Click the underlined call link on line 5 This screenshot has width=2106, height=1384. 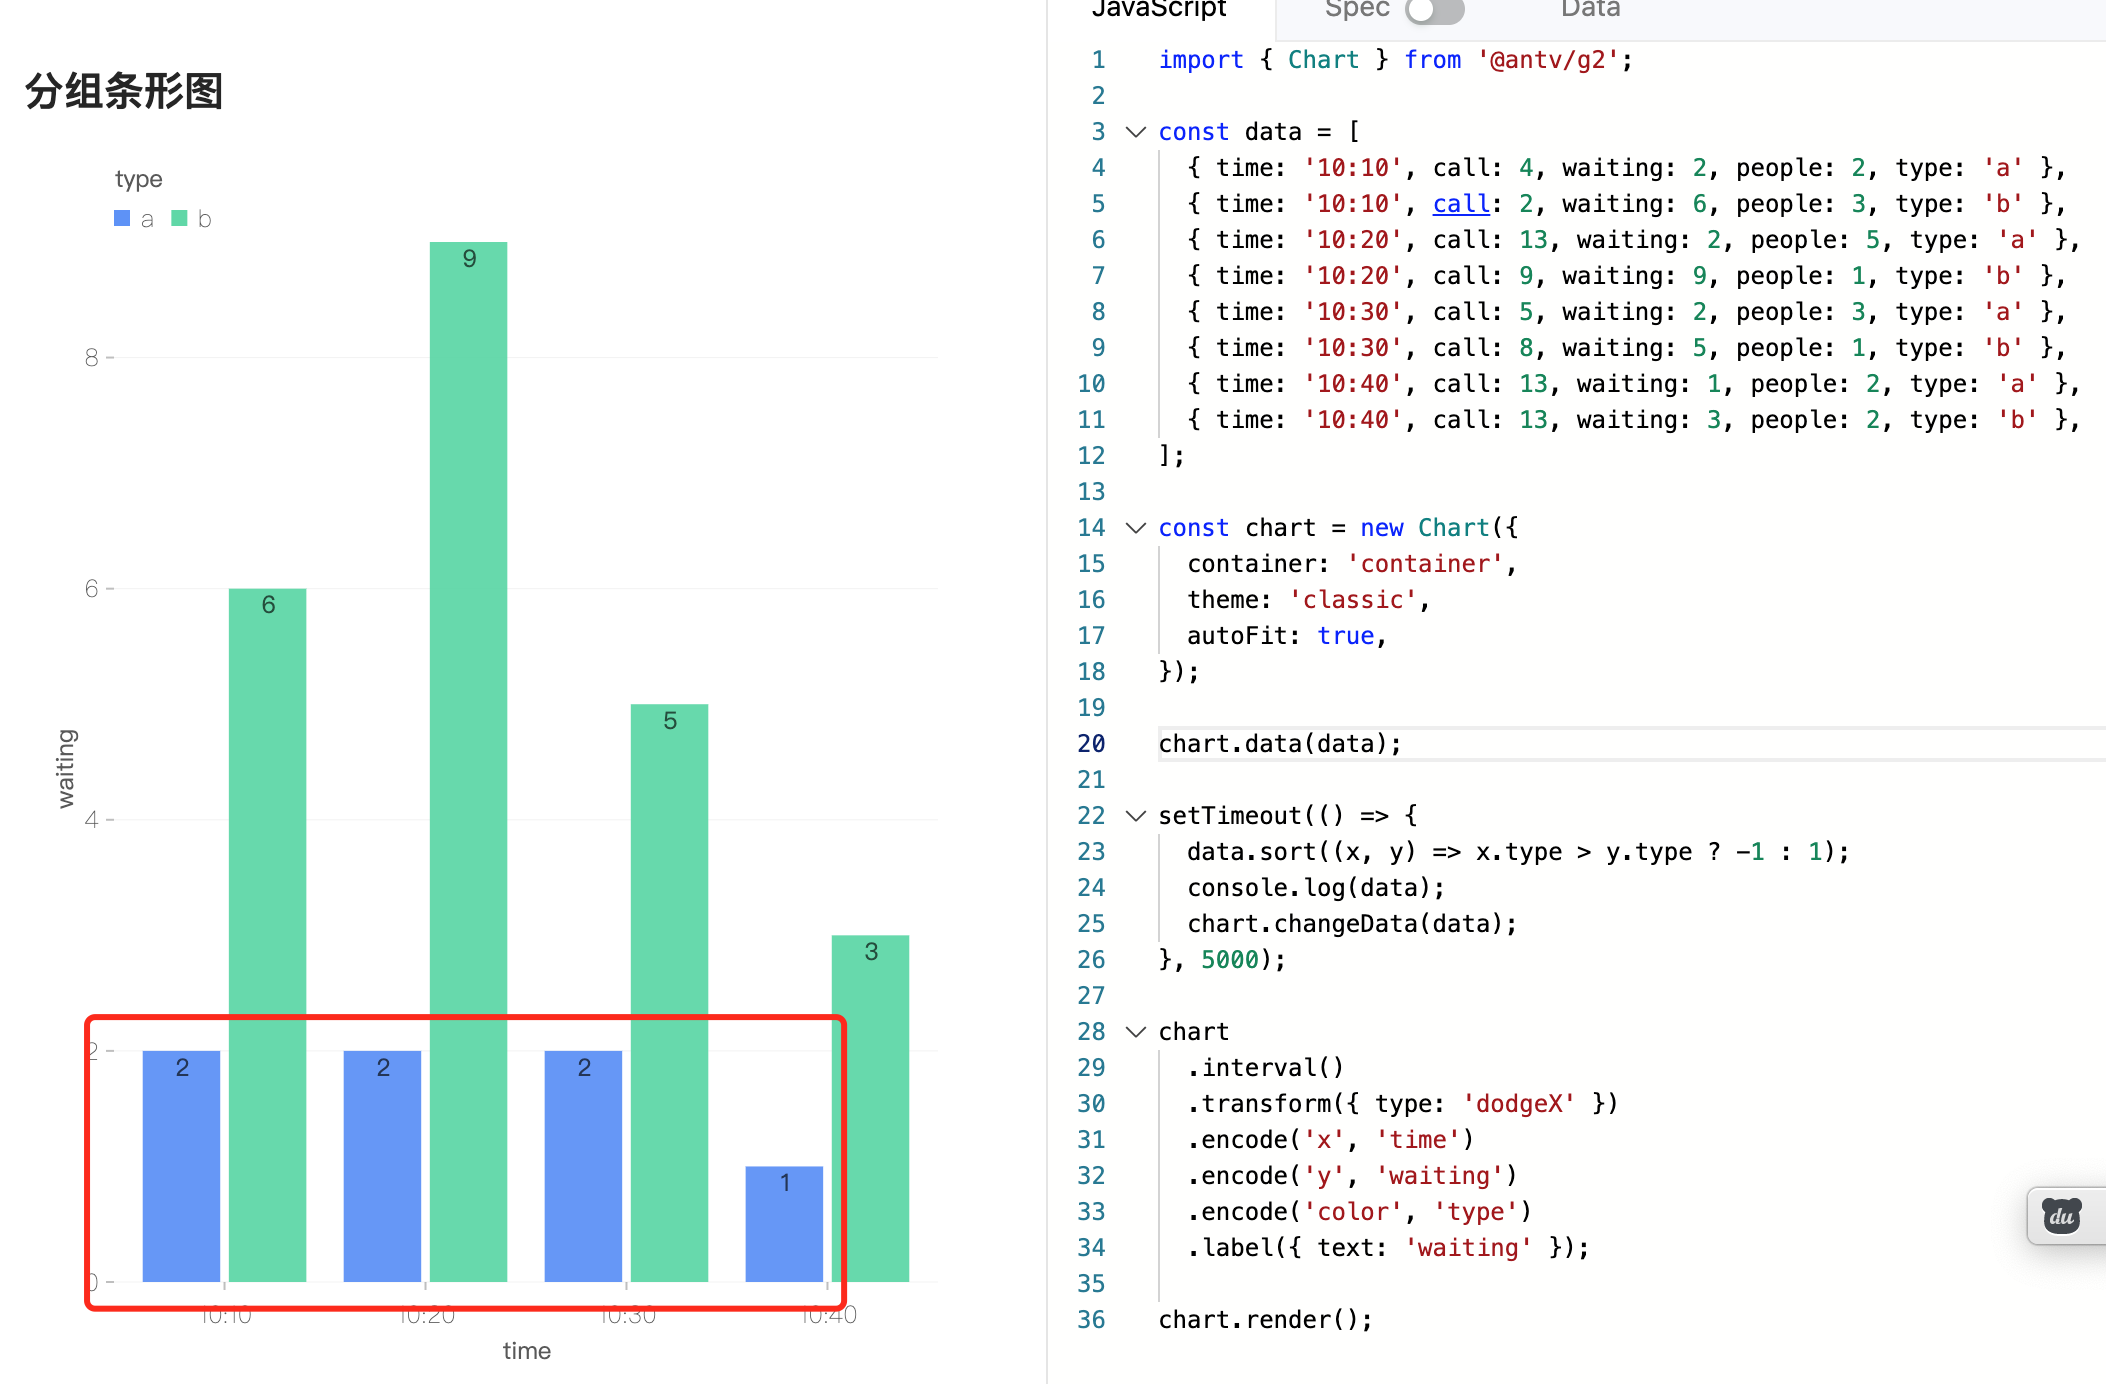tap(1461, 204)
